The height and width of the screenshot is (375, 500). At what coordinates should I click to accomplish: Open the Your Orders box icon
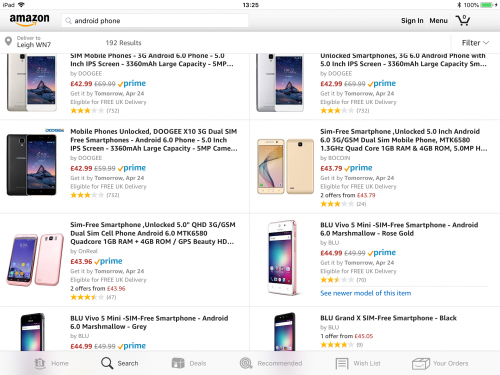(x=421, y=363)
